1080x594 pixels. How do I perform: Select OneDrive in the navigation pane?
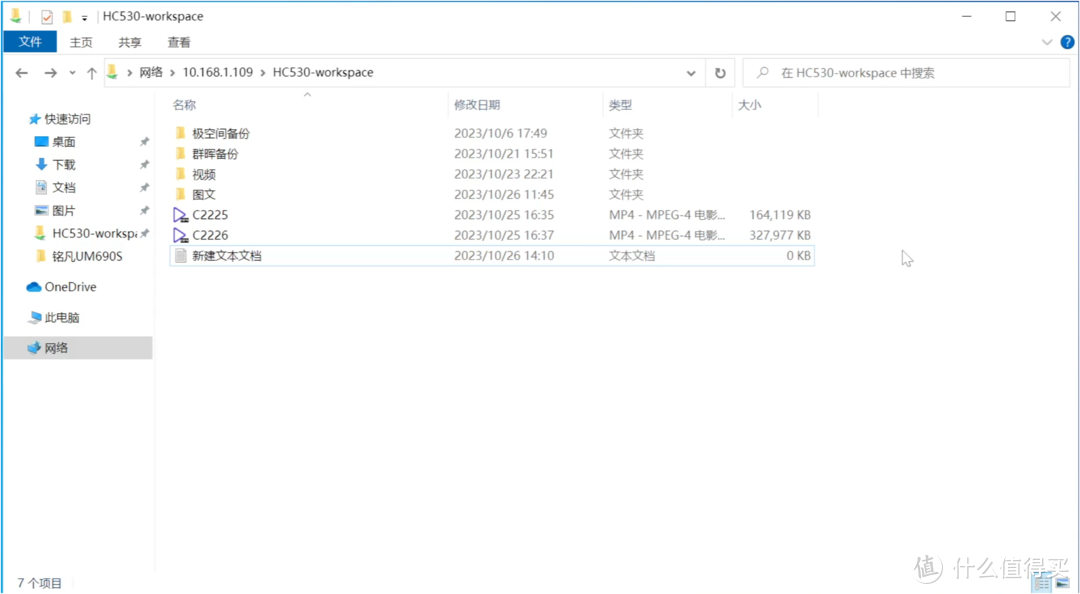70,287
